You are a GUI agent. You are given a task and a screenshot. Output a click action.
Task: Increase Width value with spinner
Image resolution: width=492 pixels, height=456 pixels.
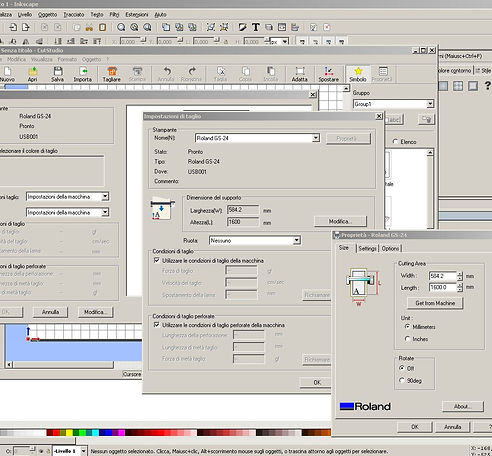[x=460, y=274]
